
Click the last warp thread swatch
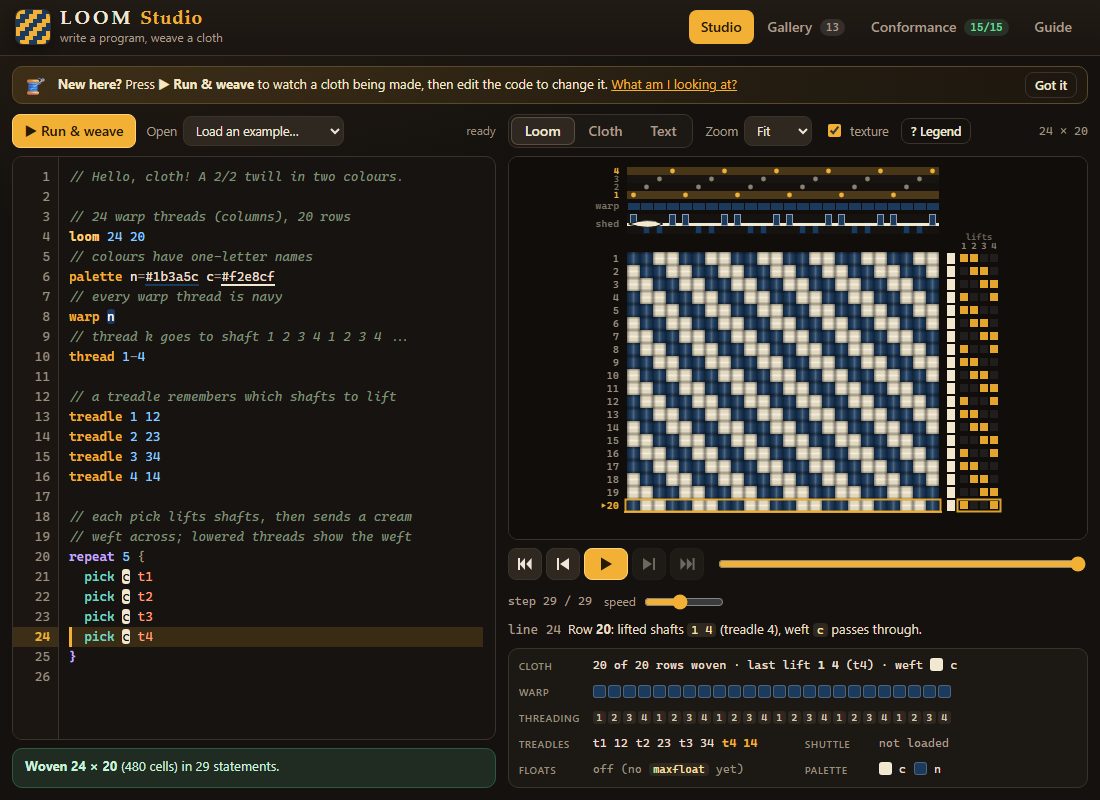coord(944,691)
